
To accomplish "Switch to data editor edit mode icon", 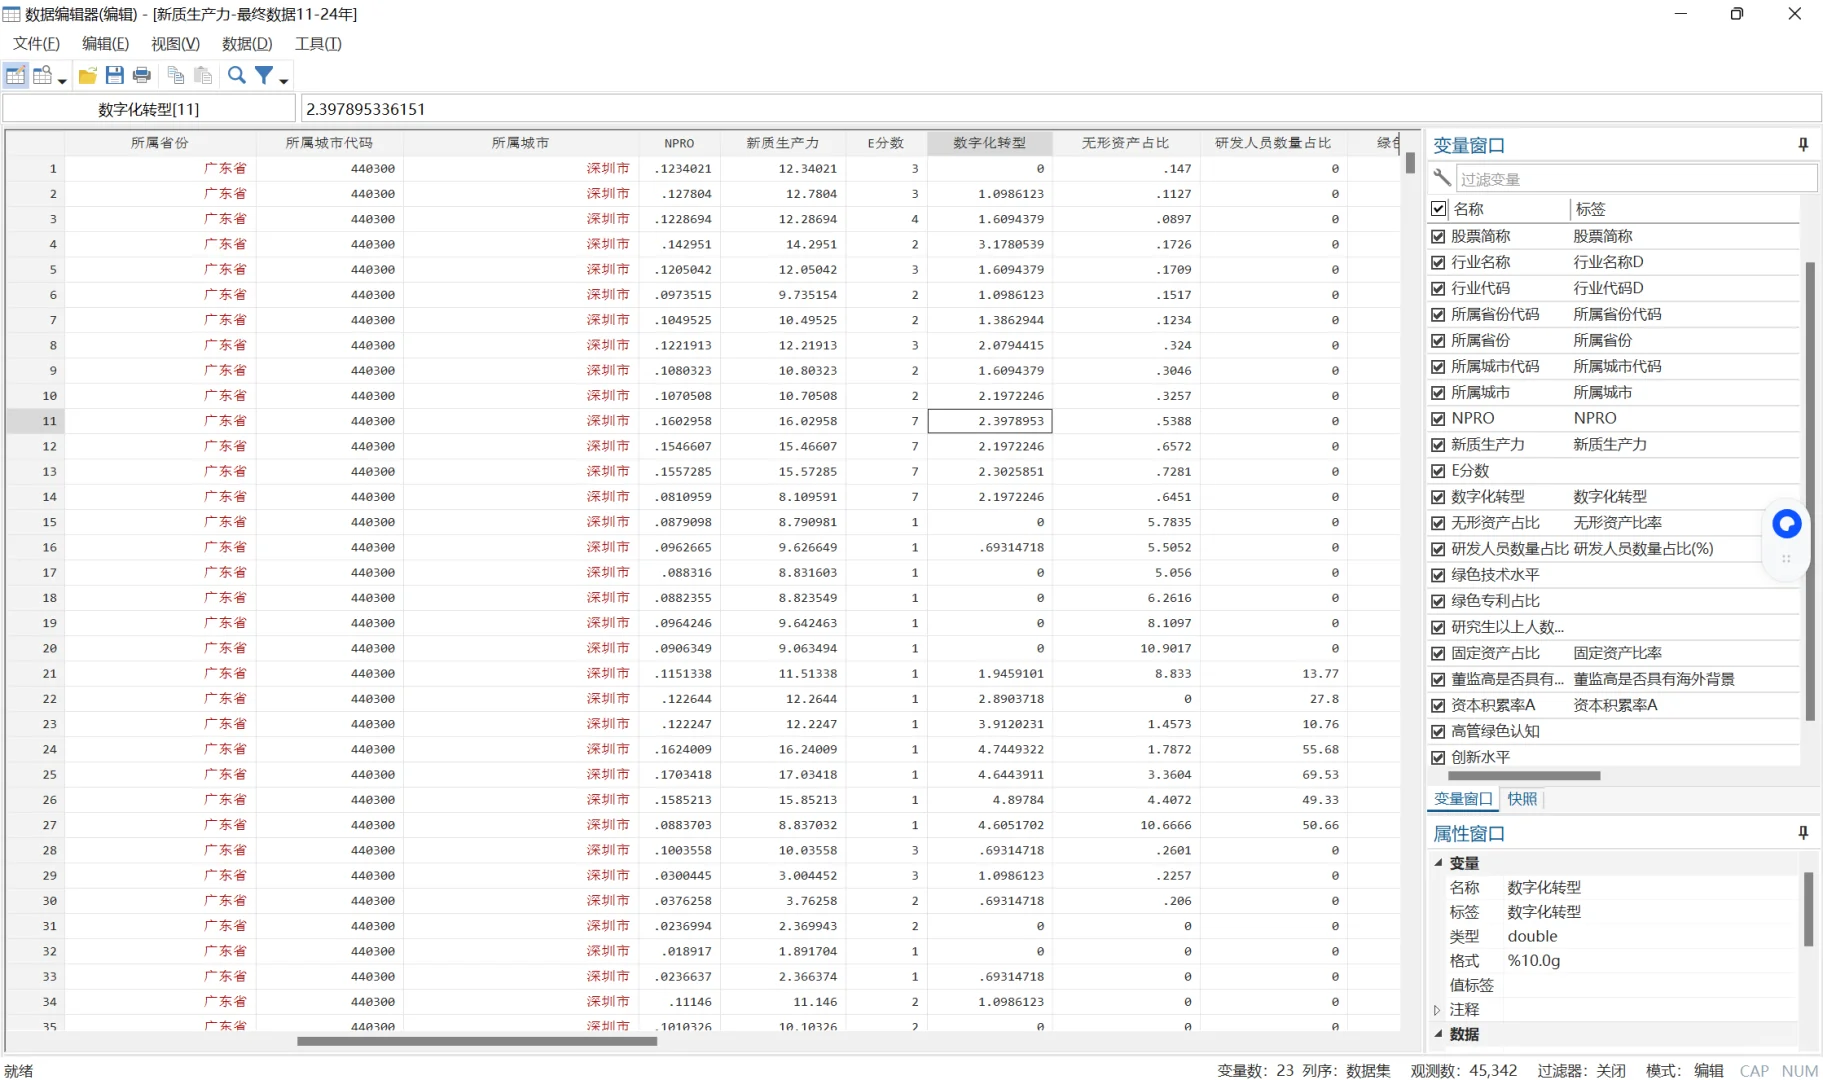I will point(15,75).
